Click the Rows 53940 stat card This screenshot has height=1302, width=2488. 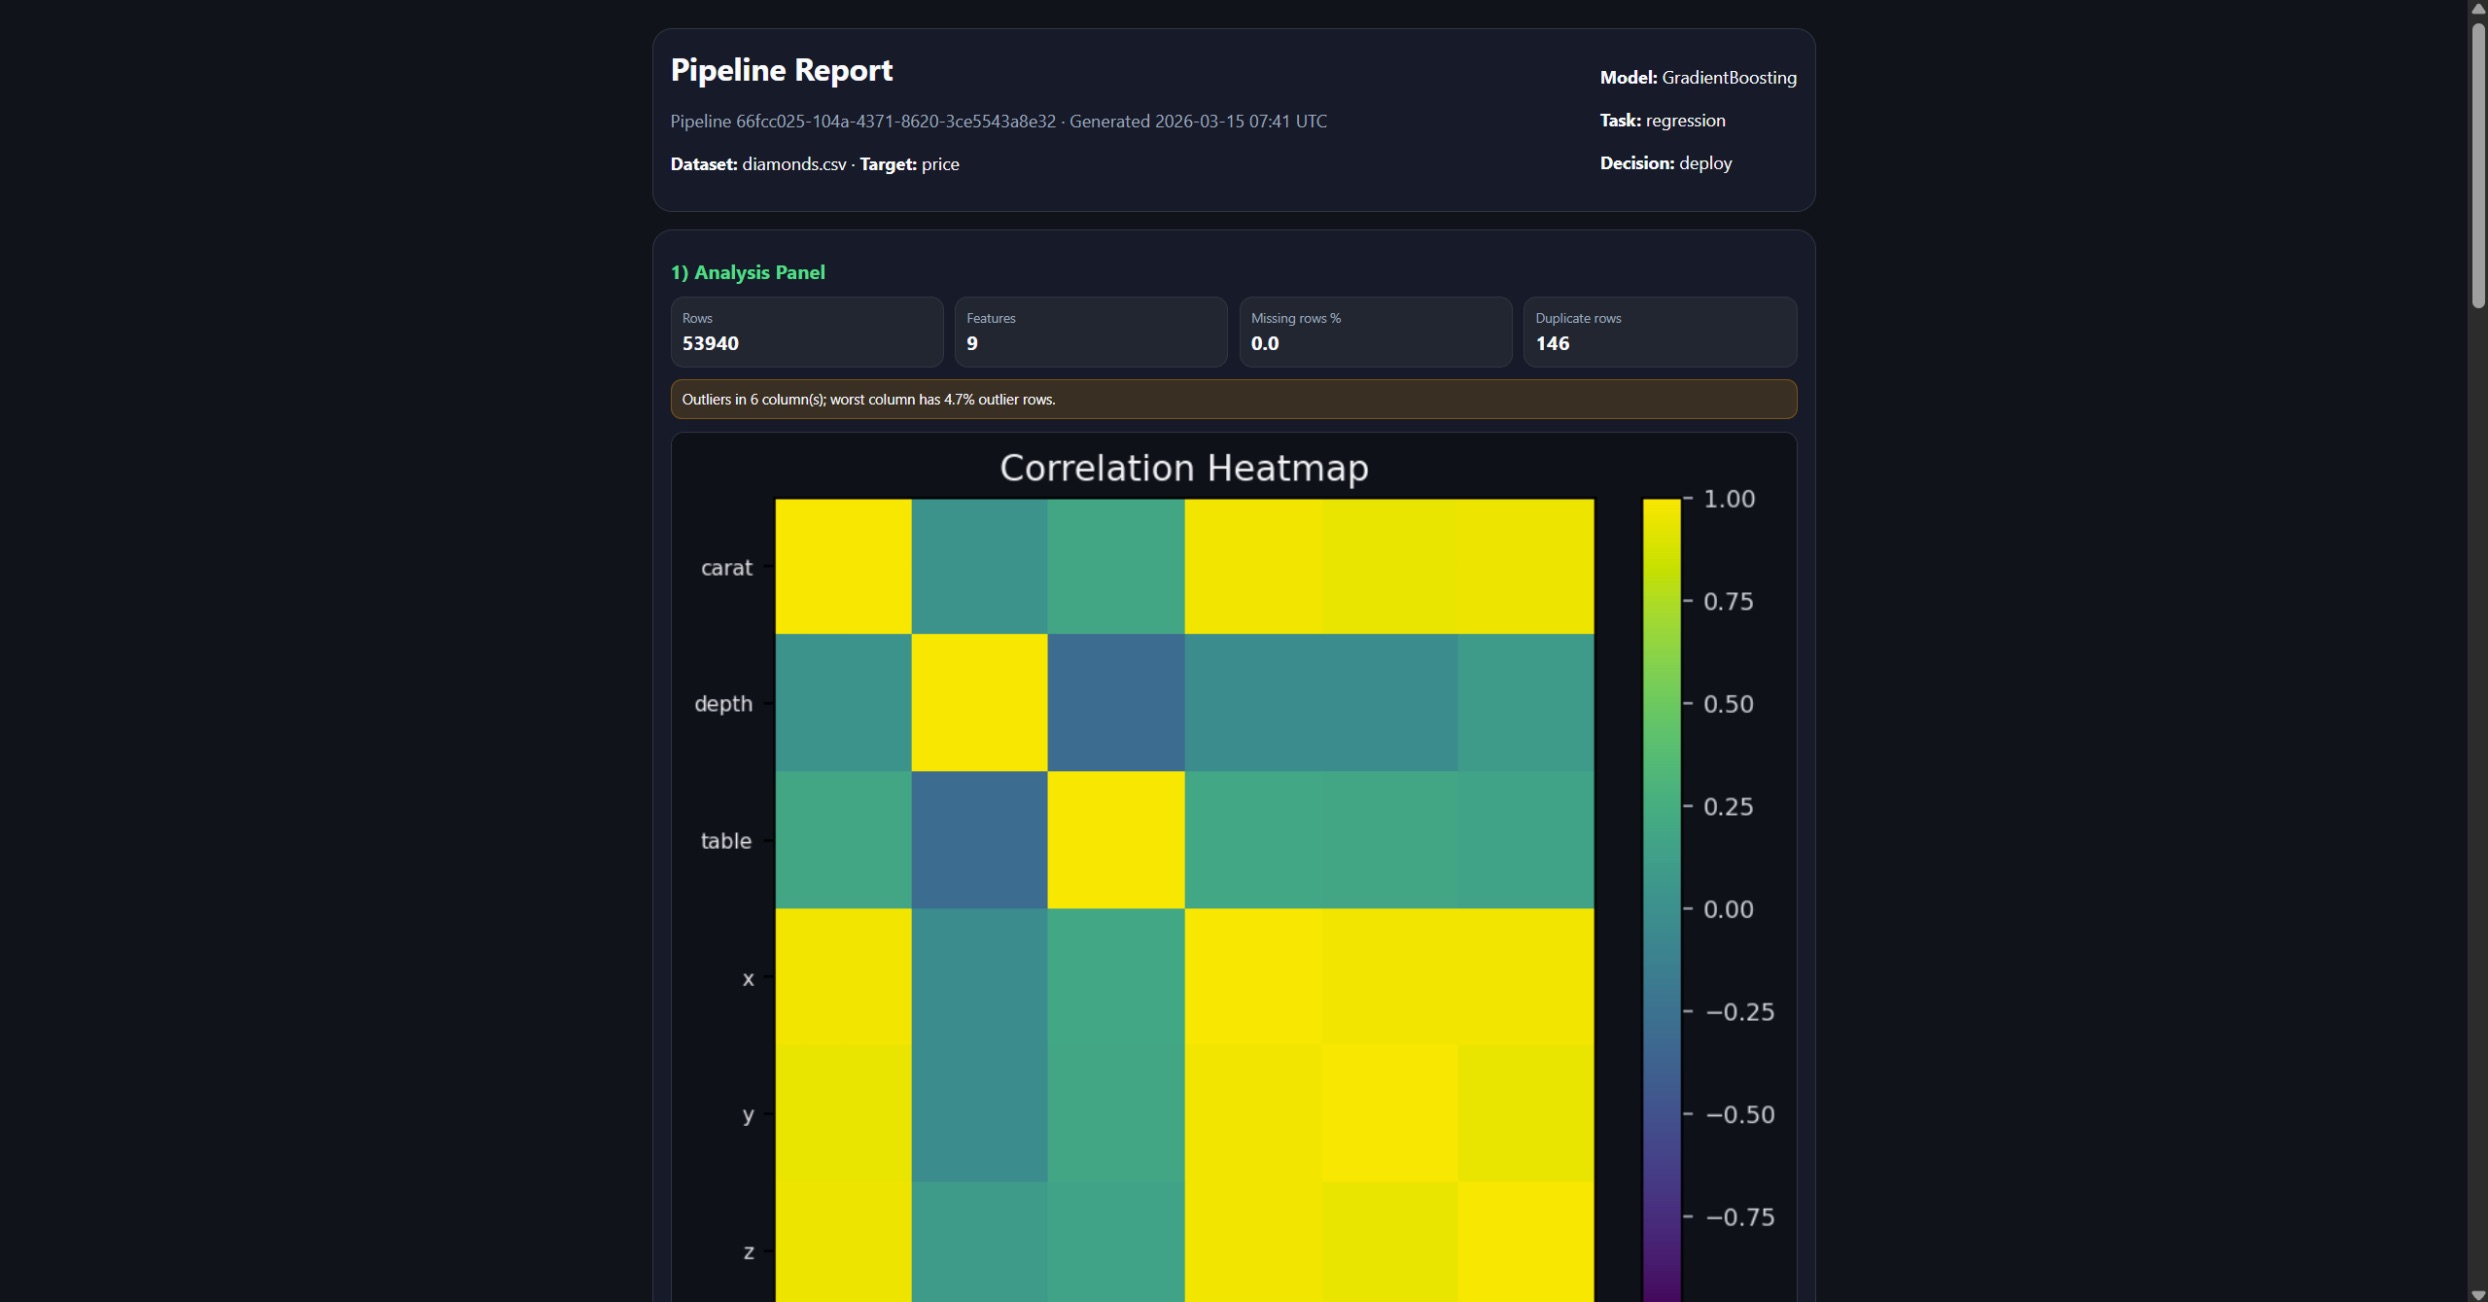point(806,332)
